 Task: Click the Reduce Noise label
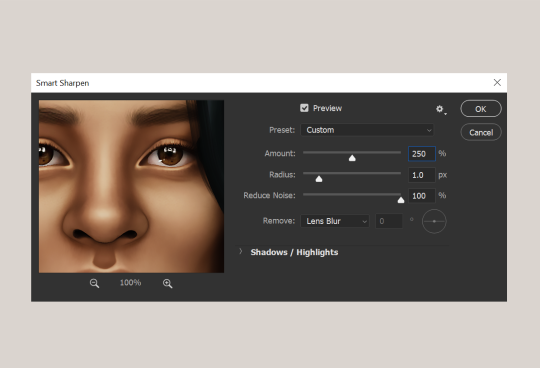click(269, 195)
